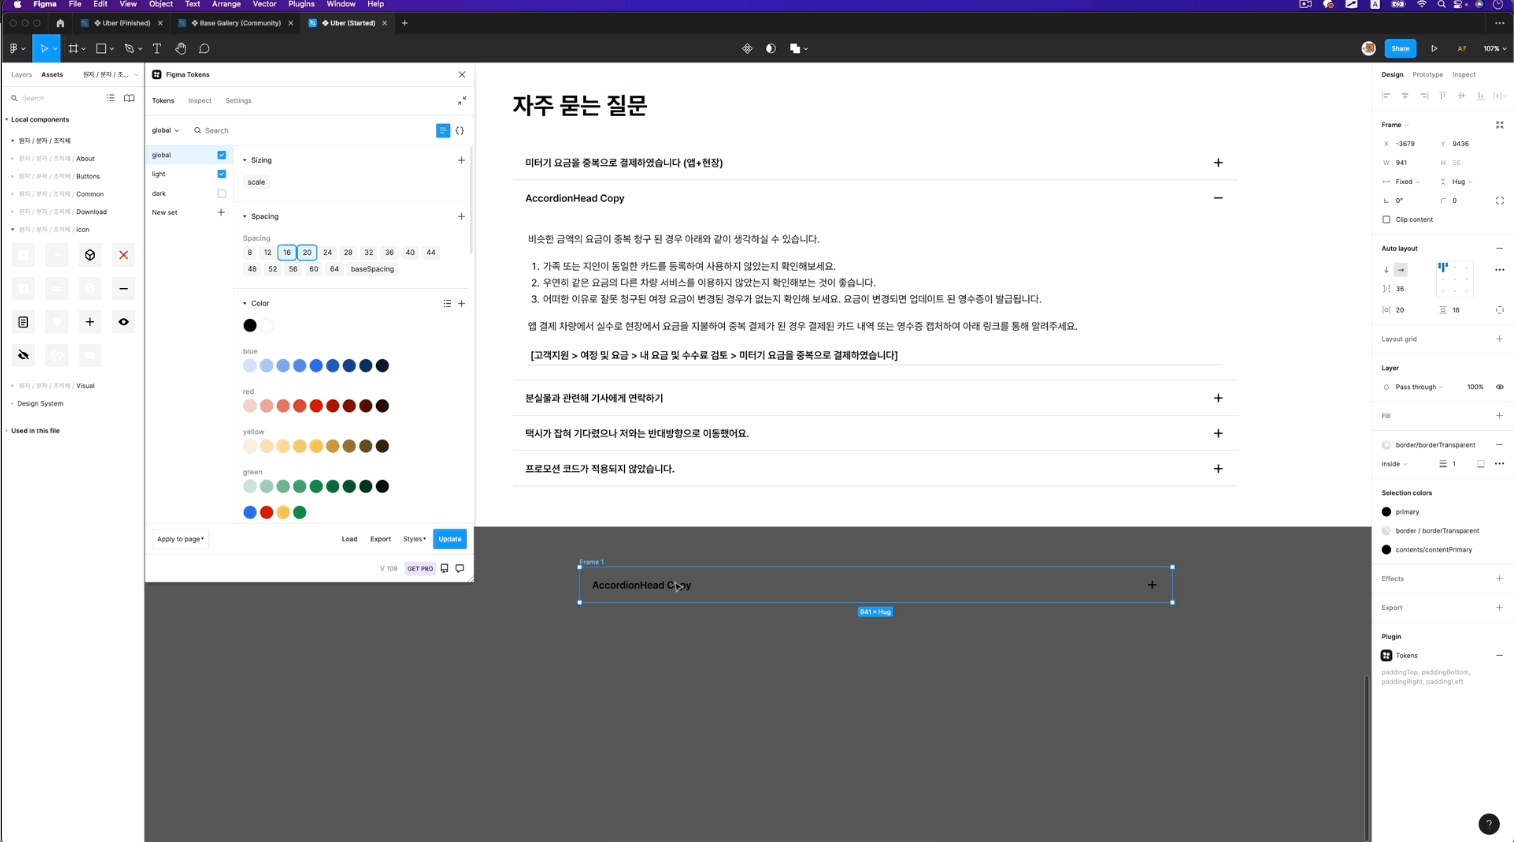Open the Apply to page dropdown

[x=181, y=539]
